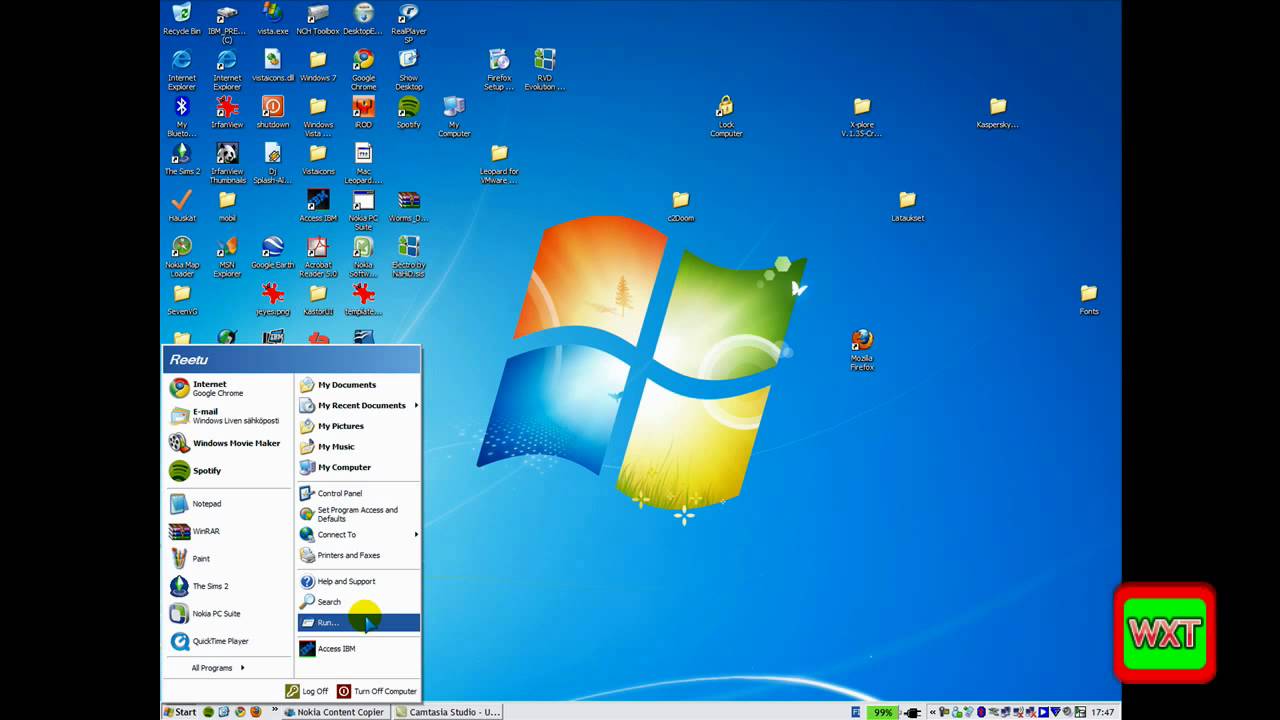Launch NCH Toolbox desktop shortcut
The width and height of the screenshot is (1280, 720).
click(318, 19)
